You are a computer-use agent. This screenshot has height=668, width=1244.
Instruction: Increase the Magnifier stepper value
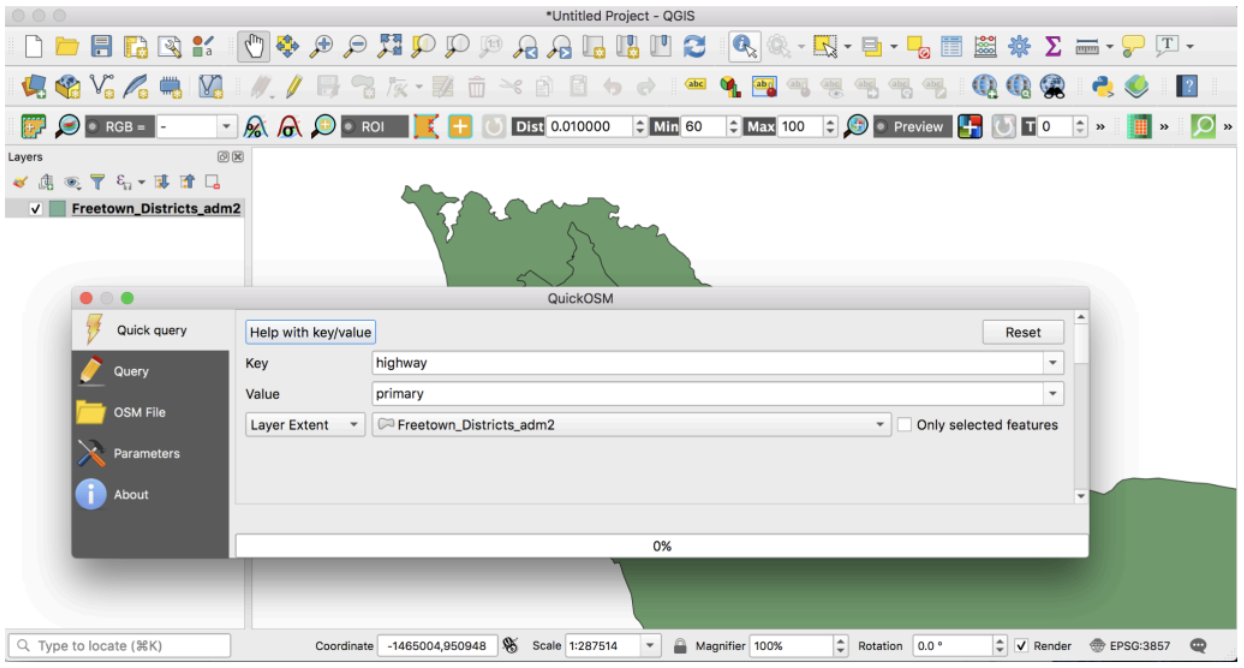(x=840, y=641)
